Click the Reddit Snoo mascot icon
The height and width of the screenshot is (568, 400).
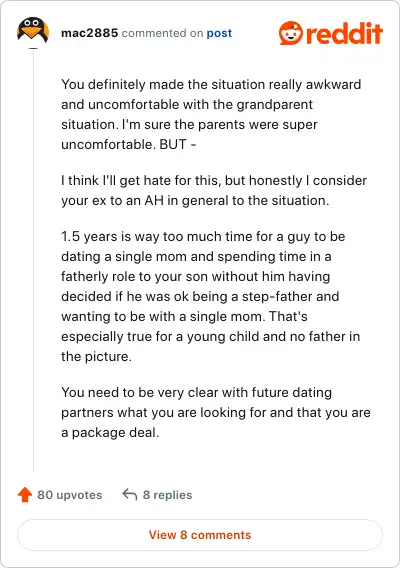point(291,33)
